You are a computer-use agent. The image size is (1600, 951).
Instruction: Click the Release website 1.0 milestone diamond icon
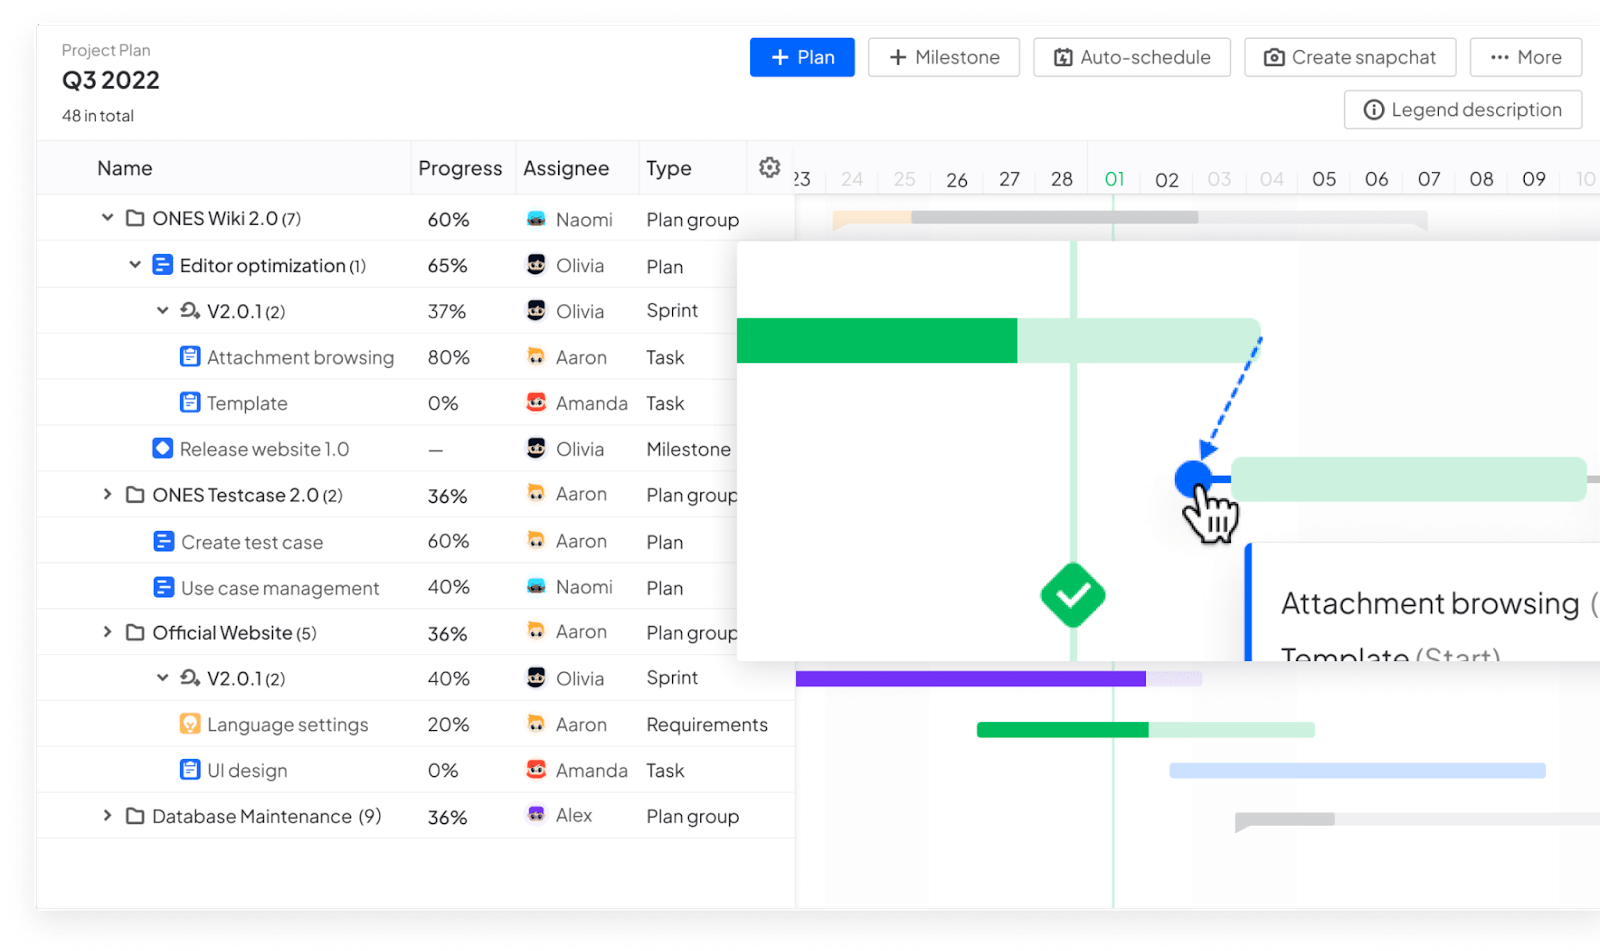pos(163,448)
